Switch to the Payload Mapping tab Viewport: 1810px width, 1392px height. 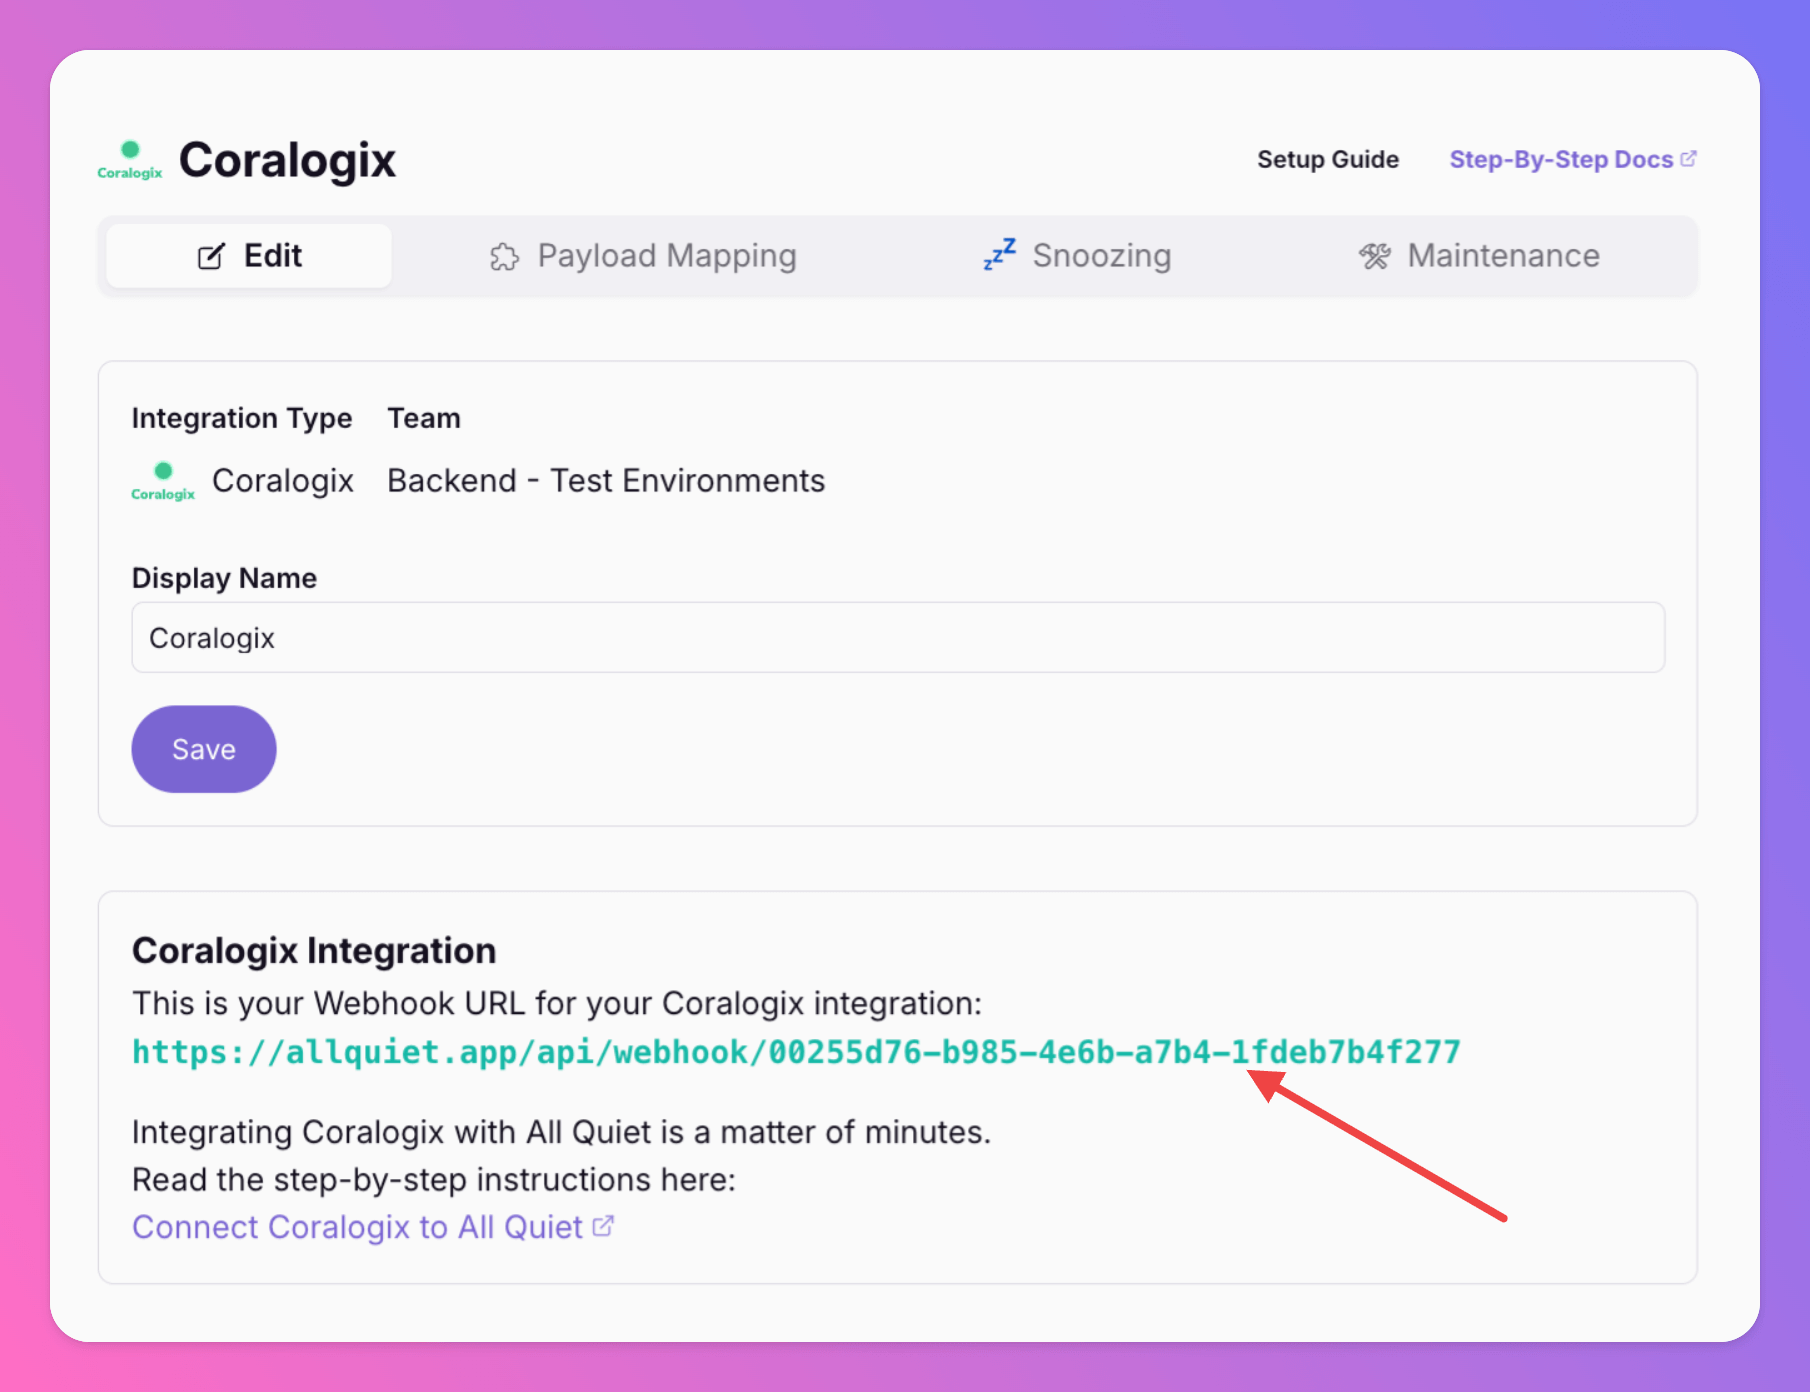(643, 256)
